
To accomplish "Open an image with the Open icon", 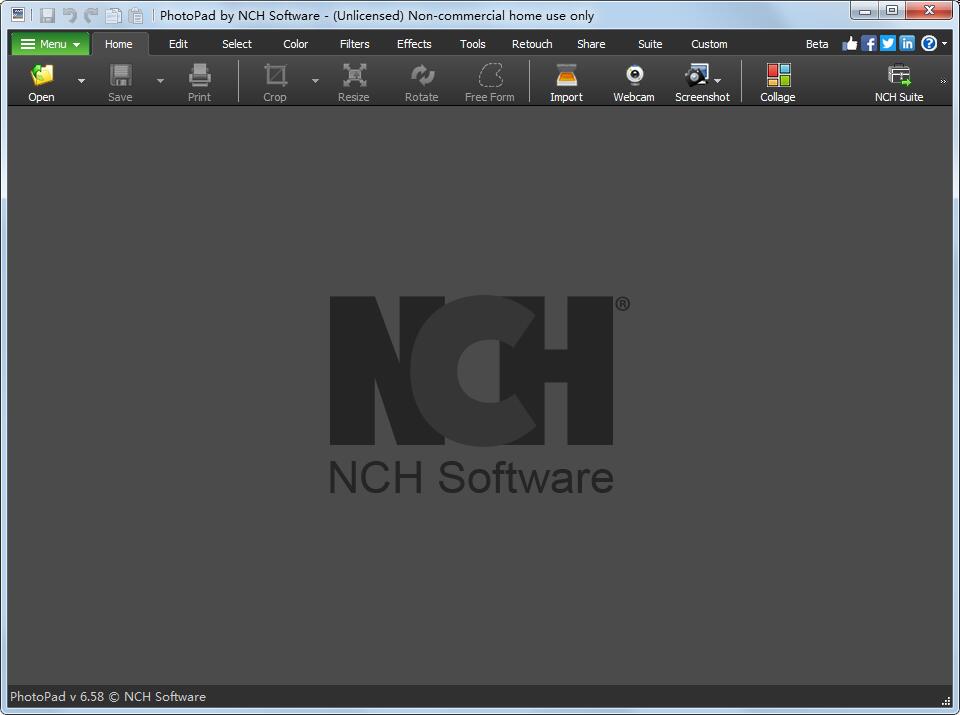I will [x=42, y=83].
